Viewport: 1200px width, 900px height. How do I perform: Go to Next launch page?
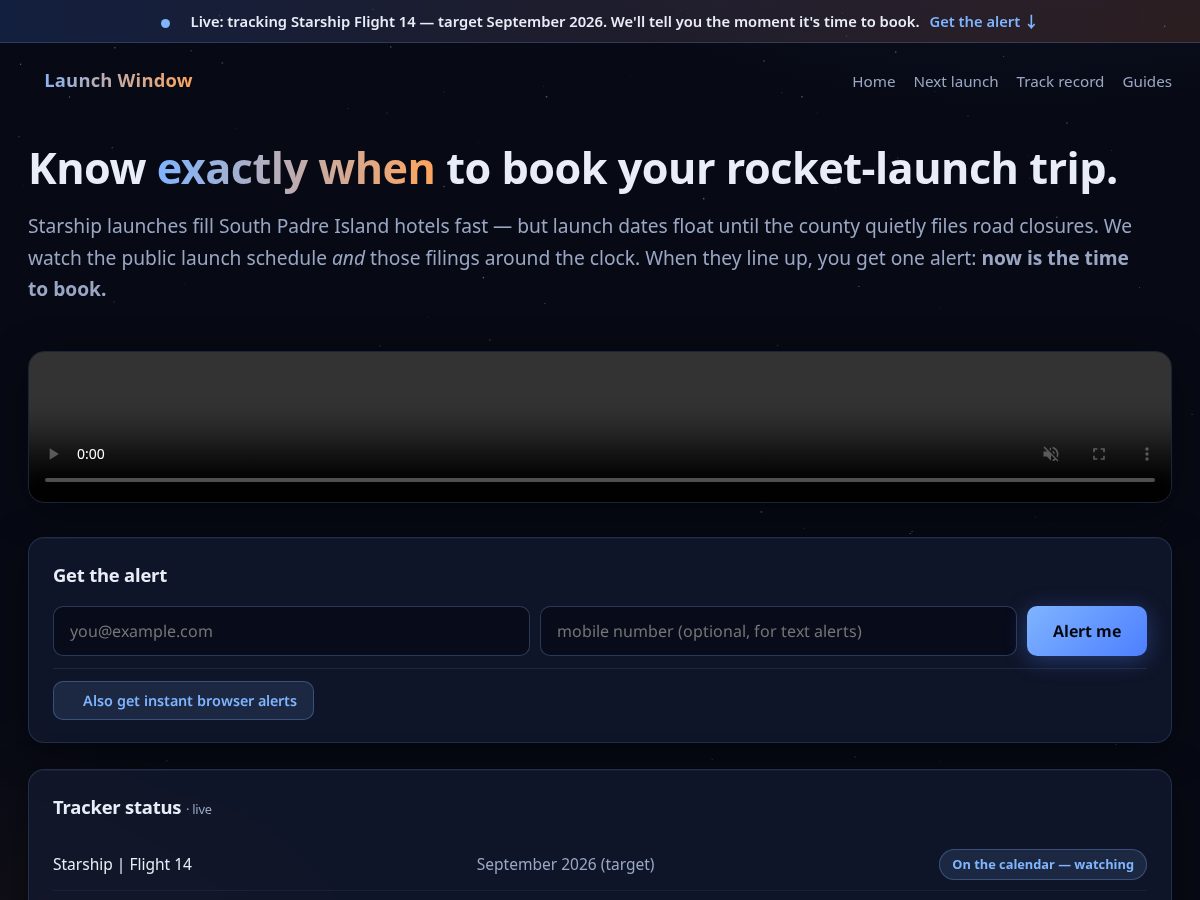[956, 82]
